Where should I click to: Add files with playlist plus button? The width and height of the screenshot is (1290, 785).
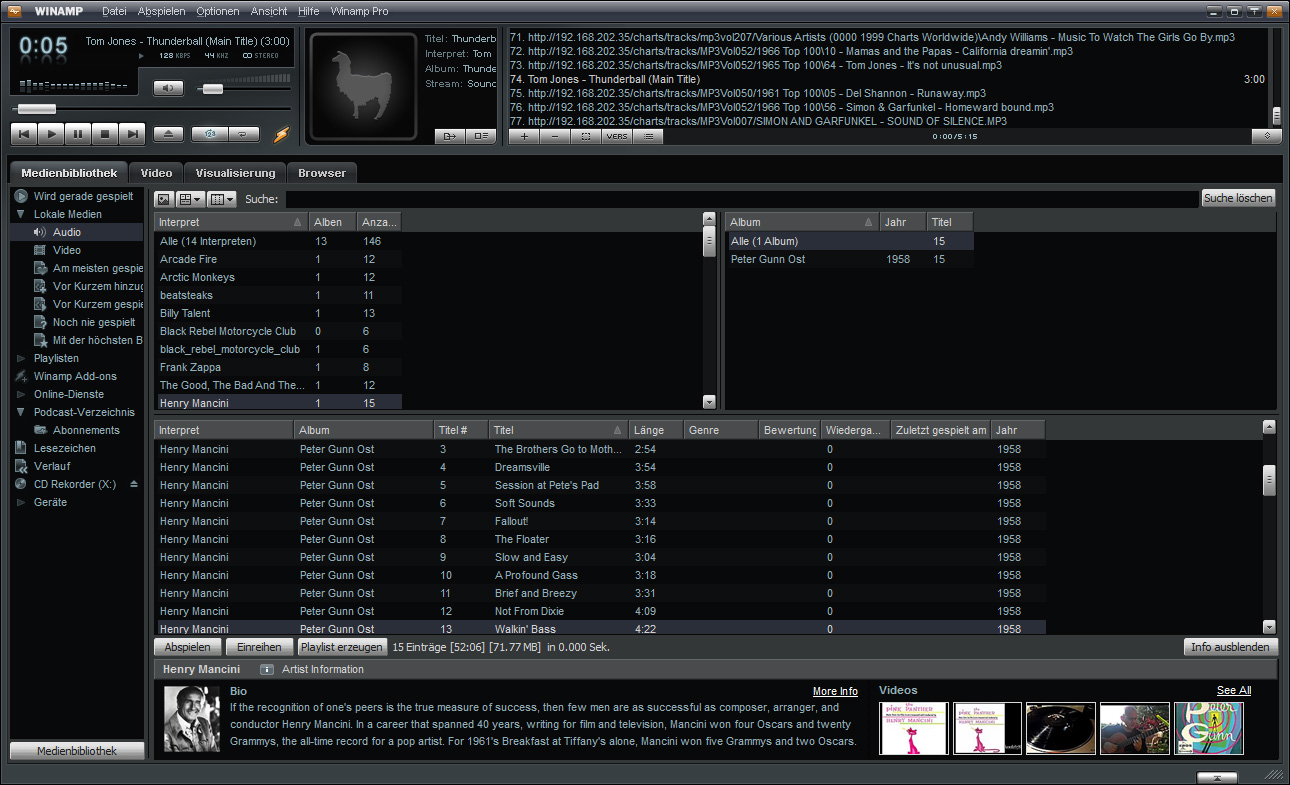[525, 136]
